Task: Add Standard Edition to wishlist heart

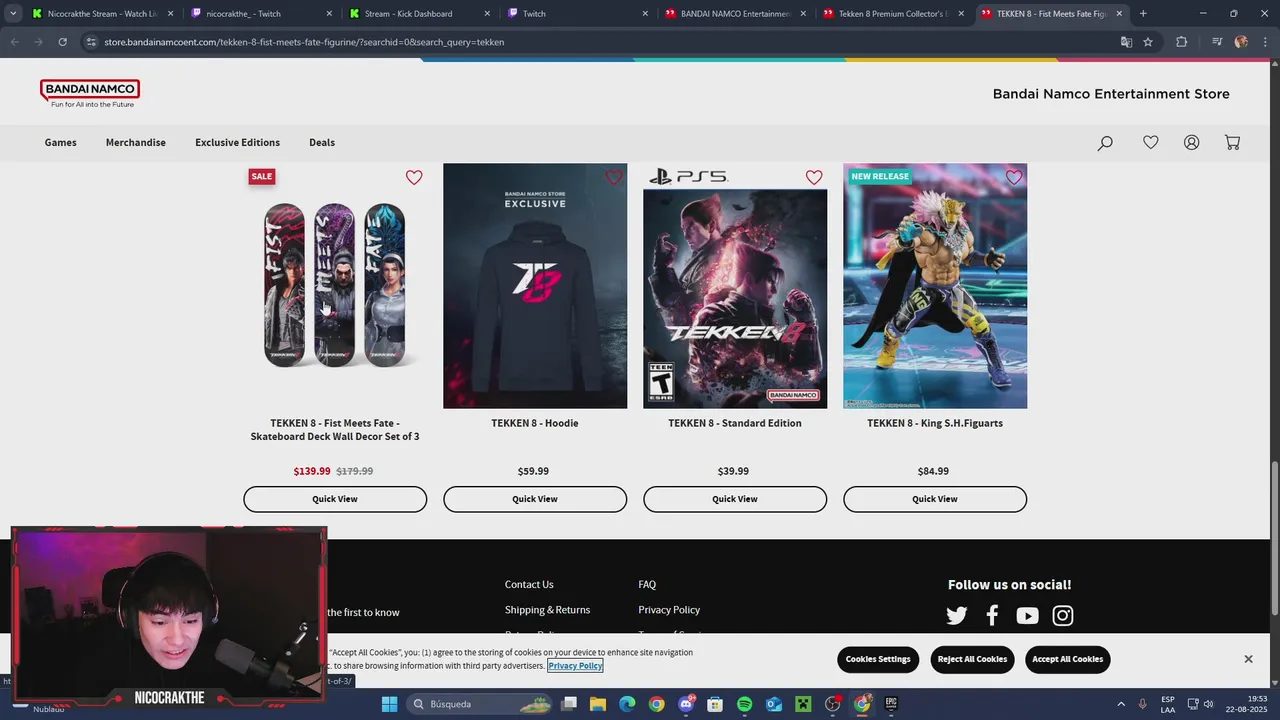Action: click(814, 177)
